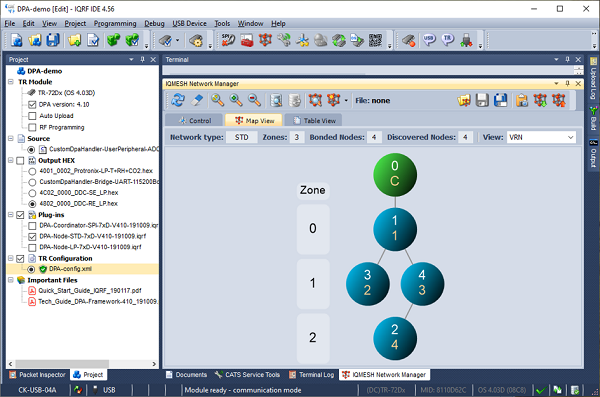Viewport: 600px width, 397px height.
Task: Check the RF Programming checkbox
Action: [32, 127]
